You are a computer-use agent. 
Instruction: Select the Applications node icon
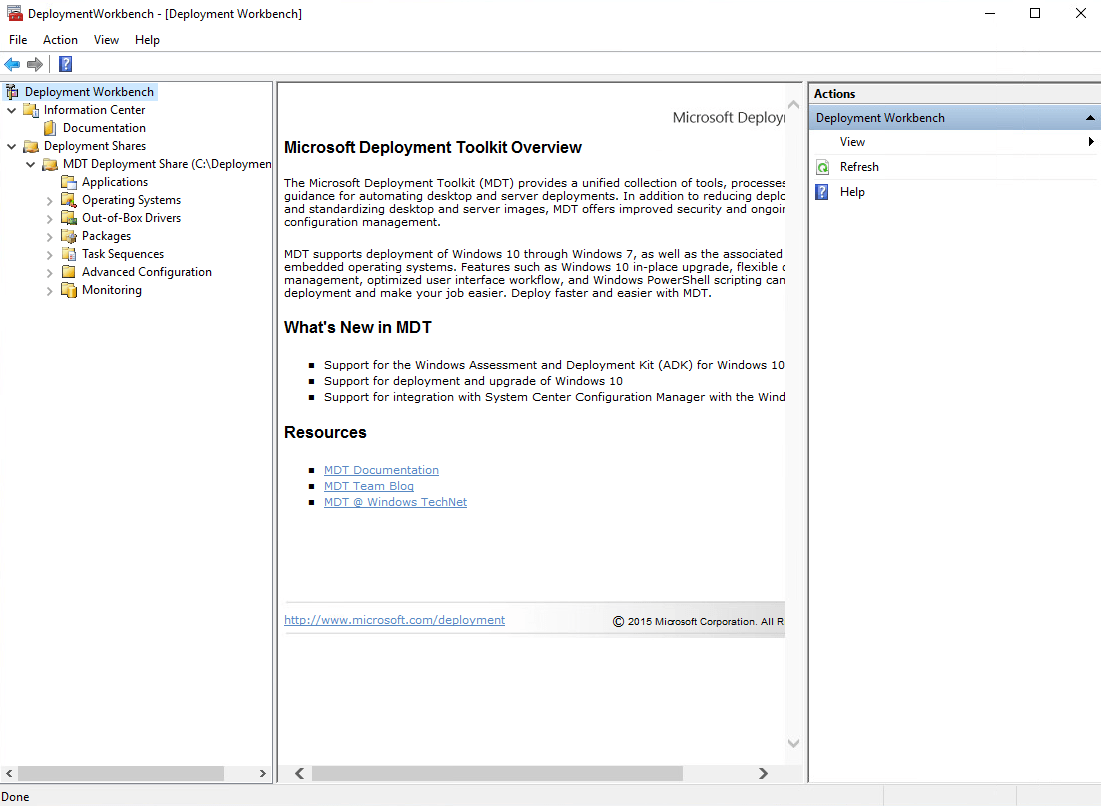pos(70,182)
